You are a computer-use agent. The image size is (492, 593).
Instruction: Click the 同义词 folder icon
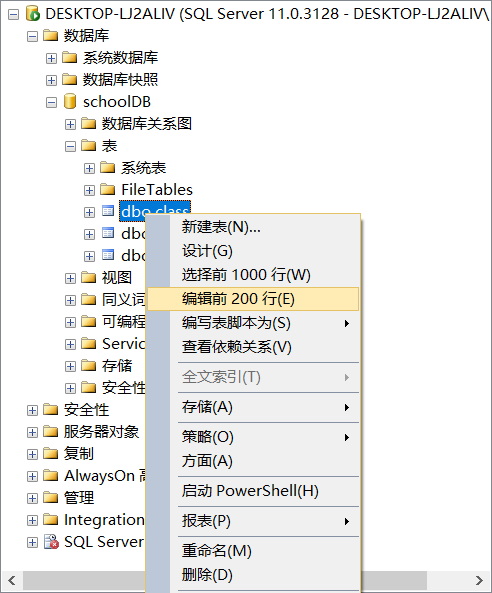(x=88, y=300)
